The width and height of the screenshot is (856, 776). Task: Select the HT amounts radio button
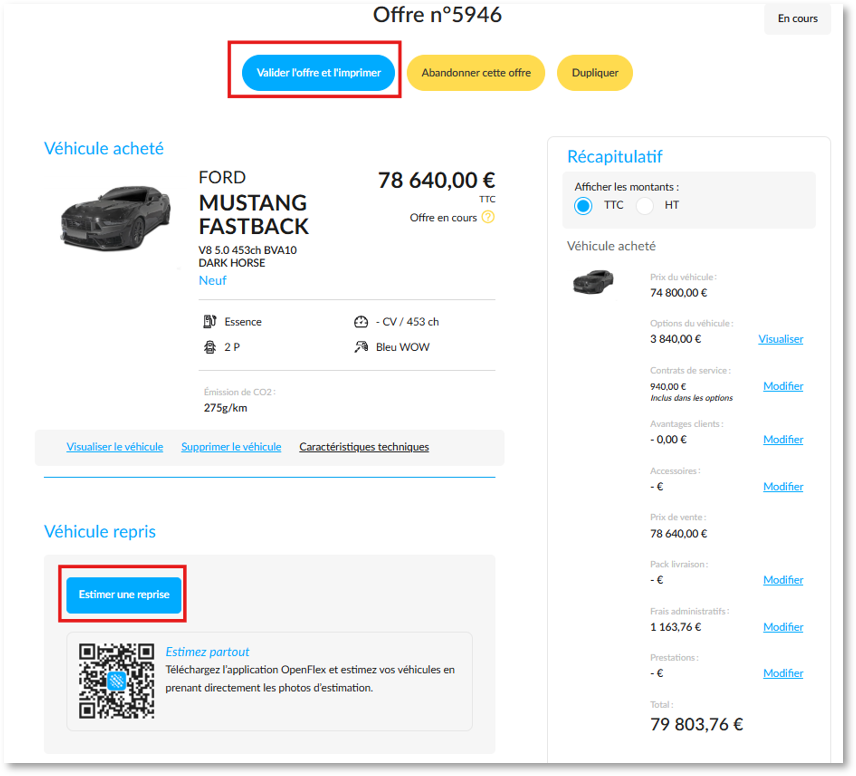pos(644,206)
